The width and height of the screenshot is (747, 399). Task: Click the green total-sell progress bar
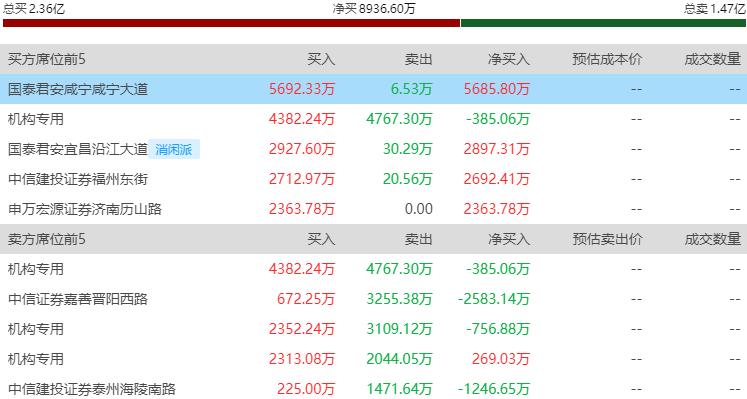[603, 23]
